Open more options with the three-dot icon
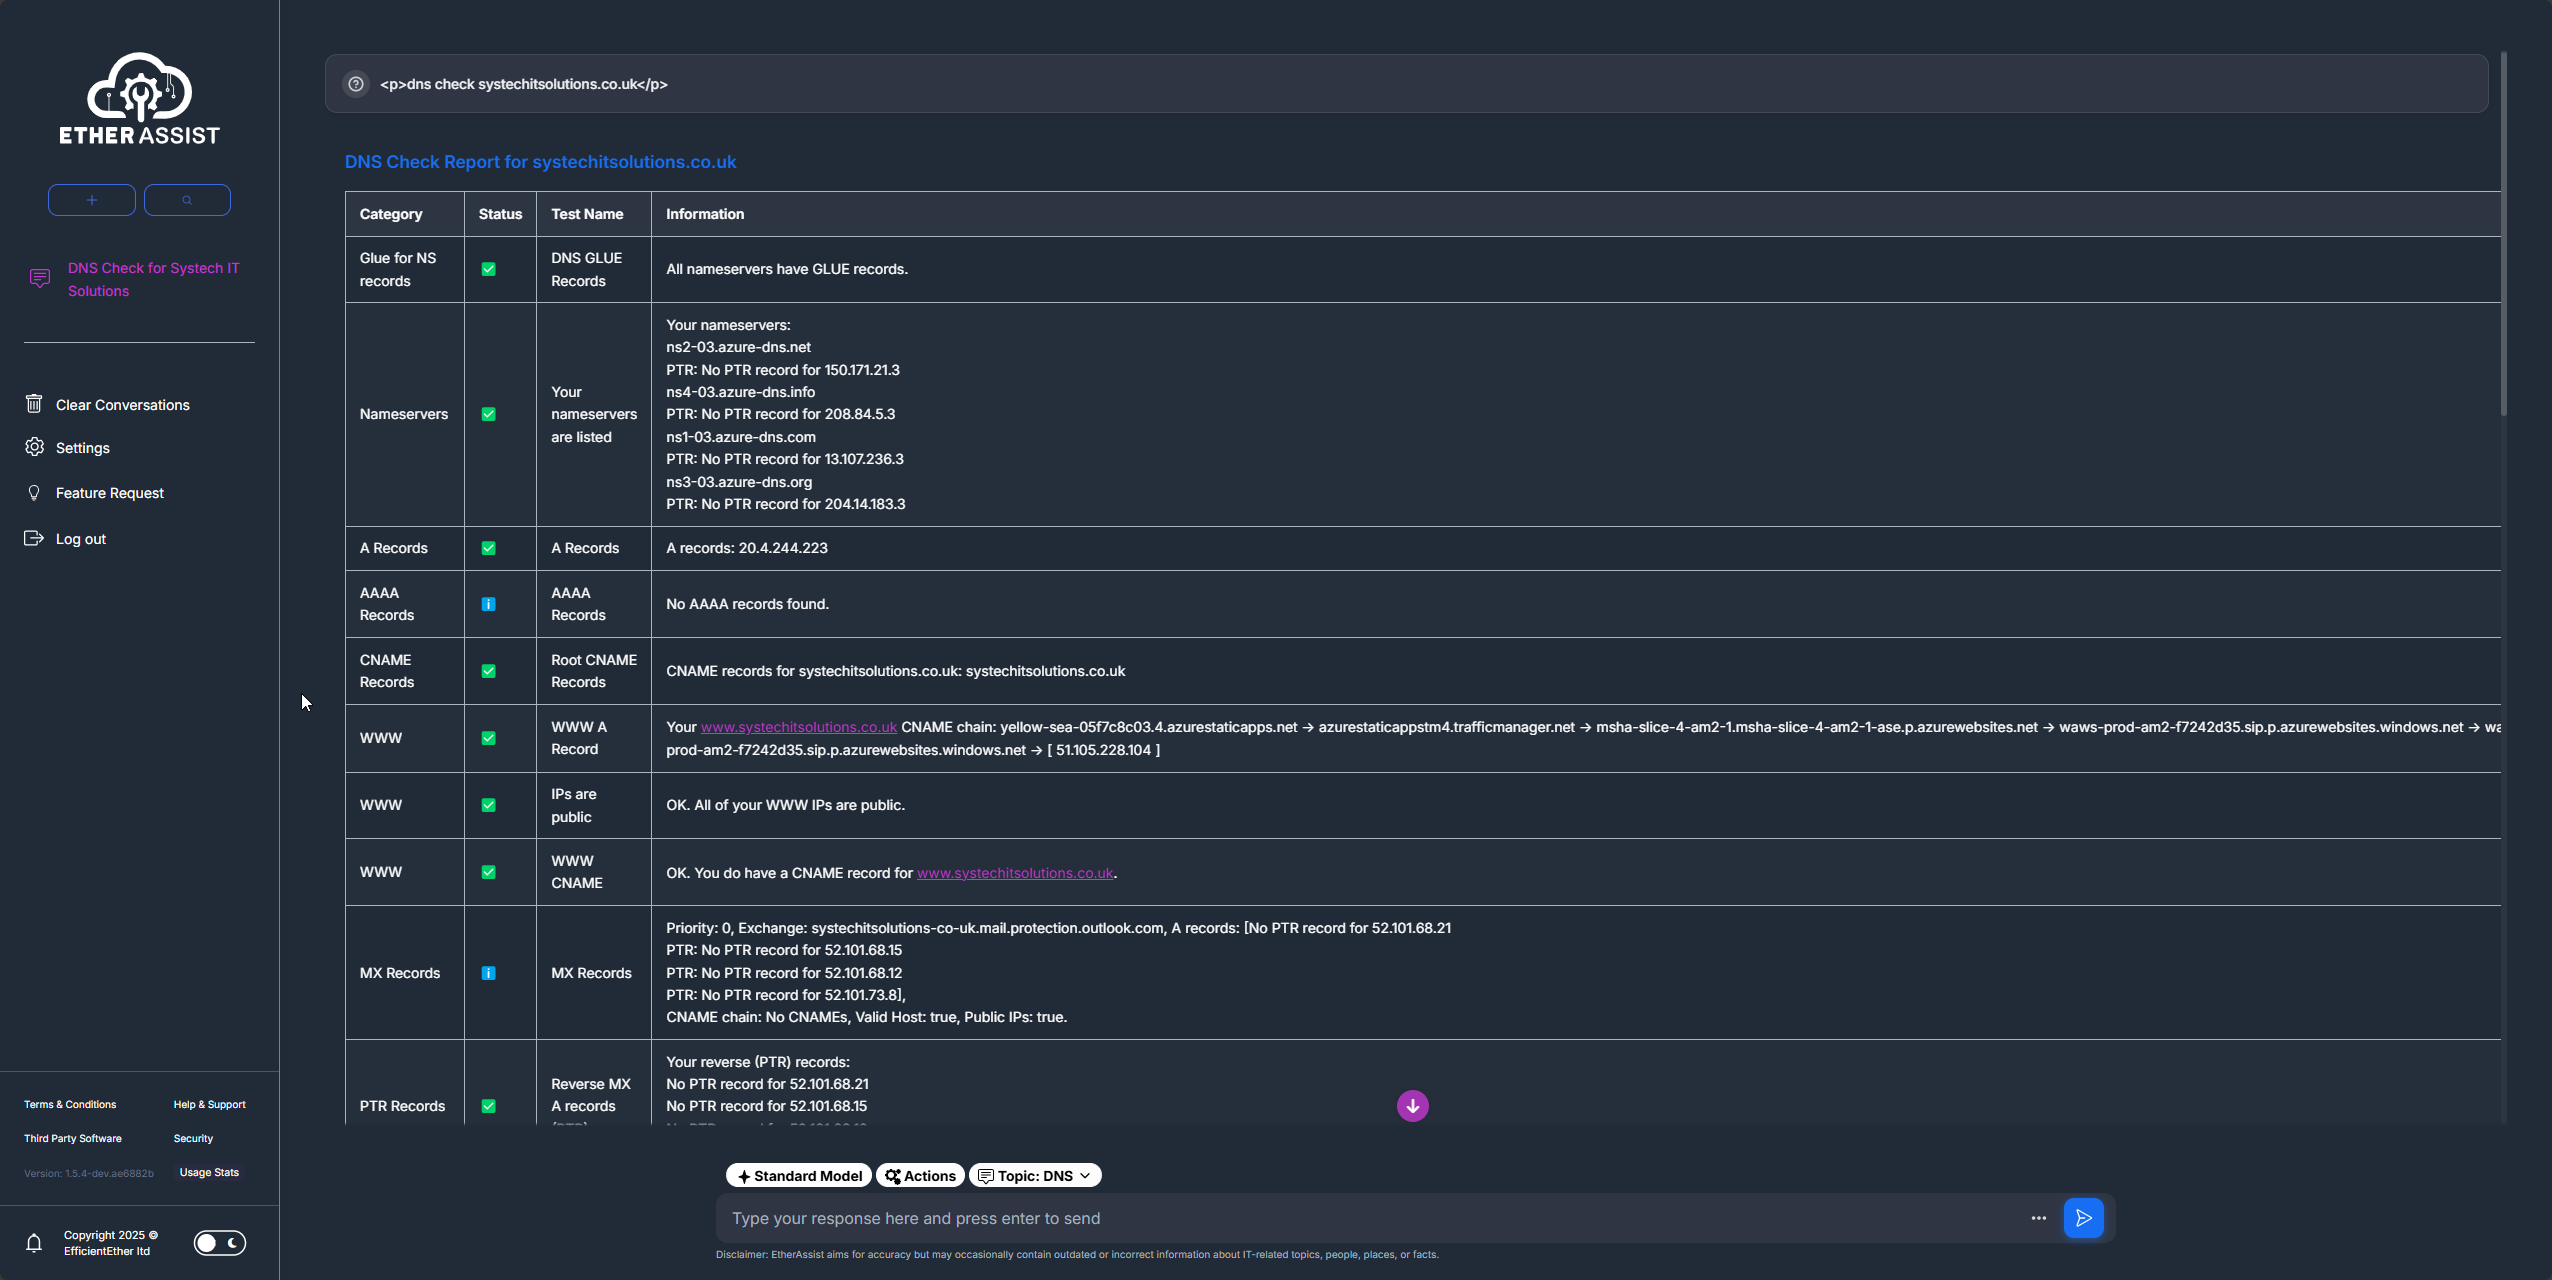 pos(2038,1218)
